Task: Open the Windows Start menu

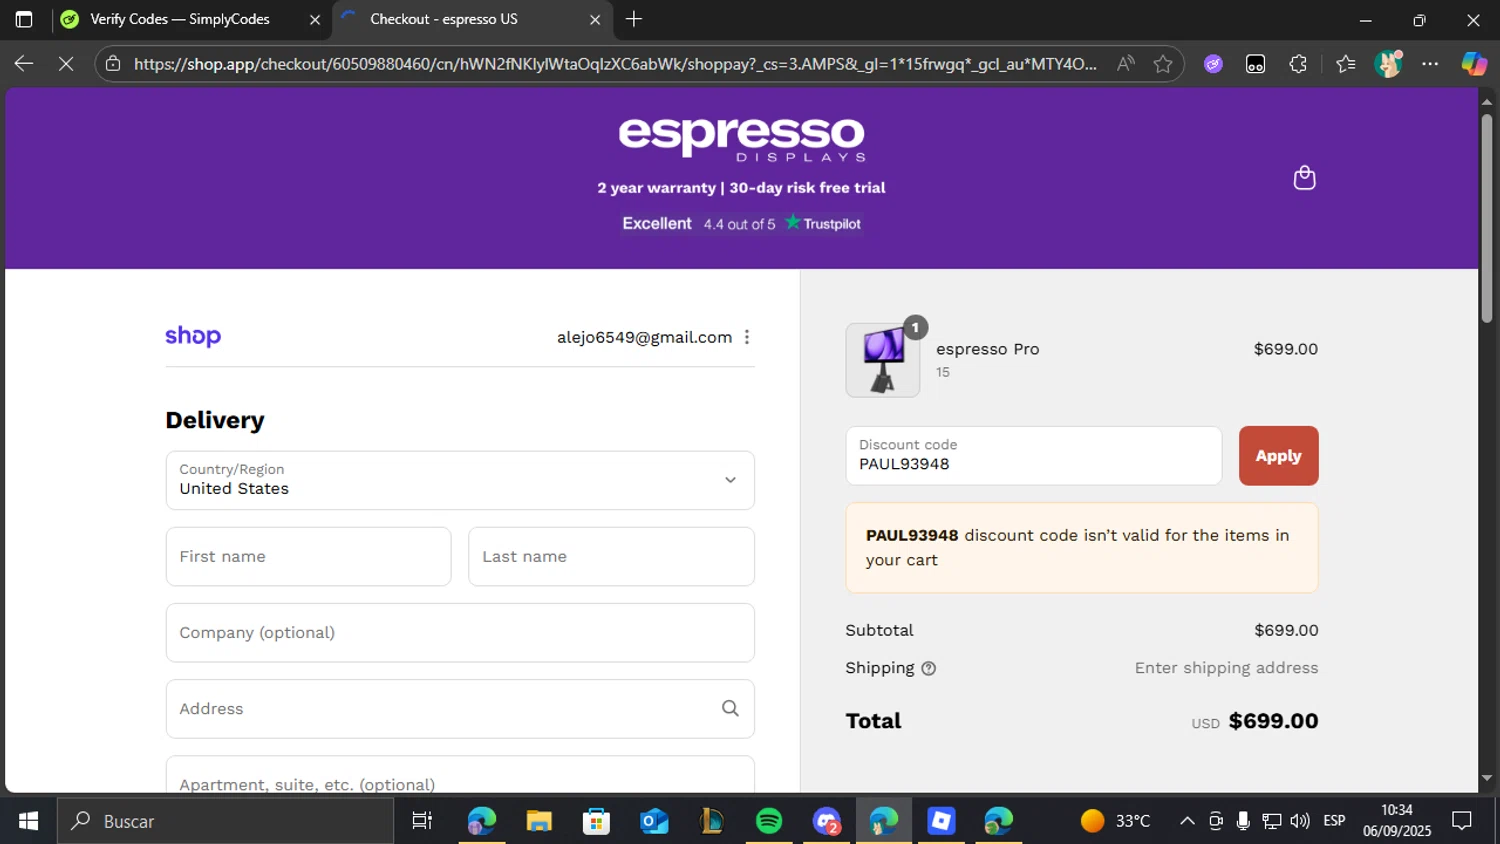Action: 28,821
